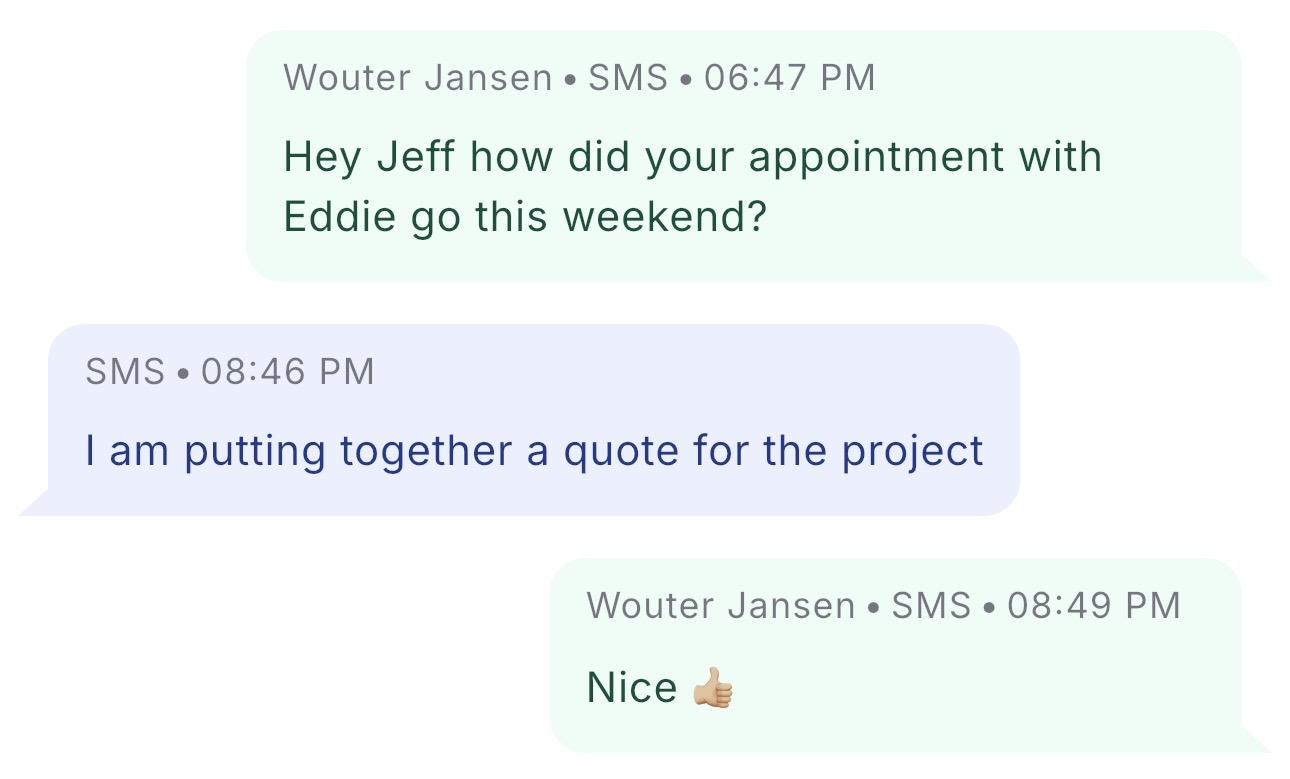The width and height of the screenshot is (1290, 779).
Task: Click SMS label on the 08:46 PM message
Action: pos(125,372)
